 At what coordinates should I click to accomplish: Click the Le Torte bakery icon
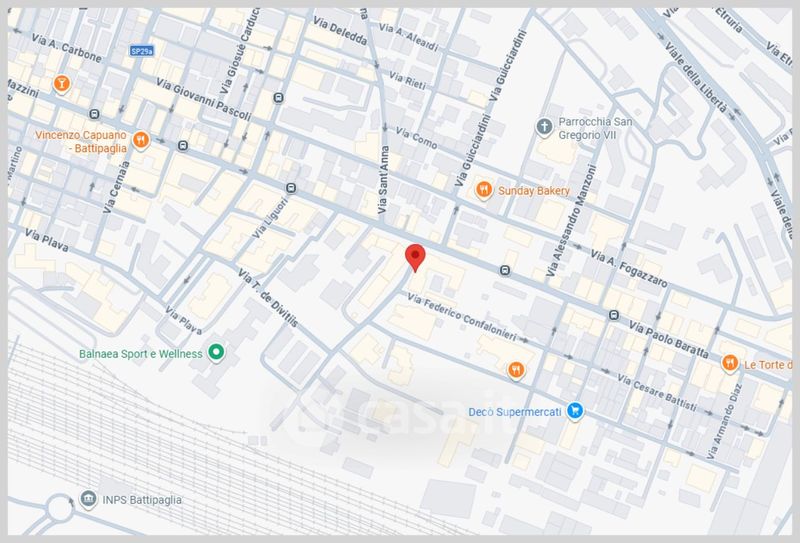(729, 363)
